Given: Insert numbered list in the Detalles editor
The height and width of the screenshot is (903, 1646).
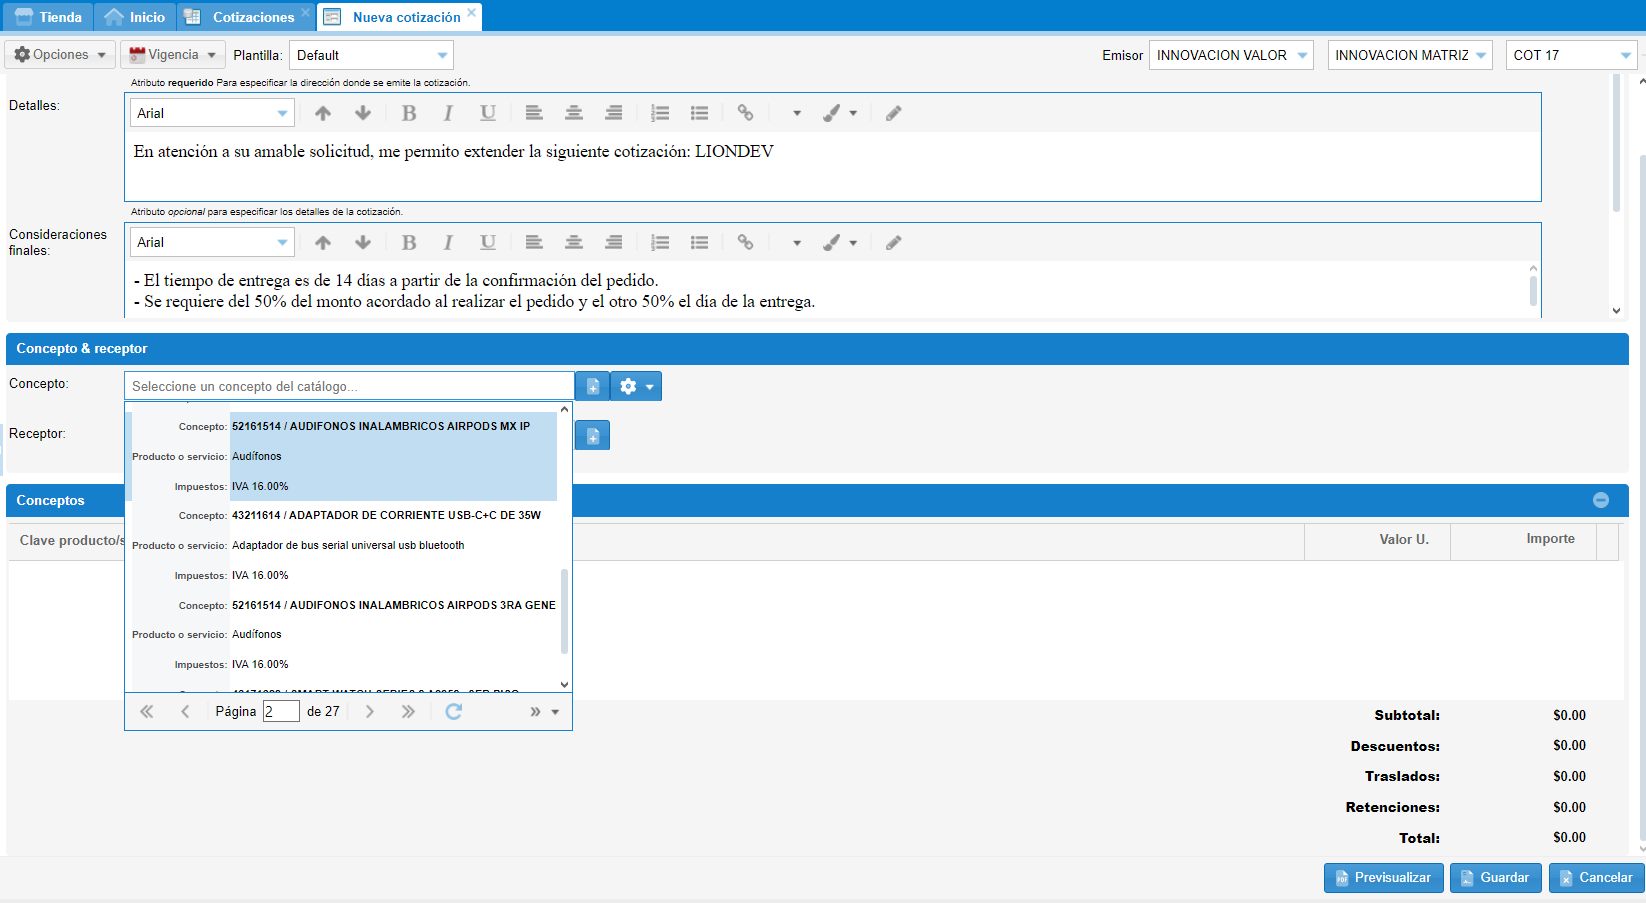Looking at the screenshot, I should [660, 113].
